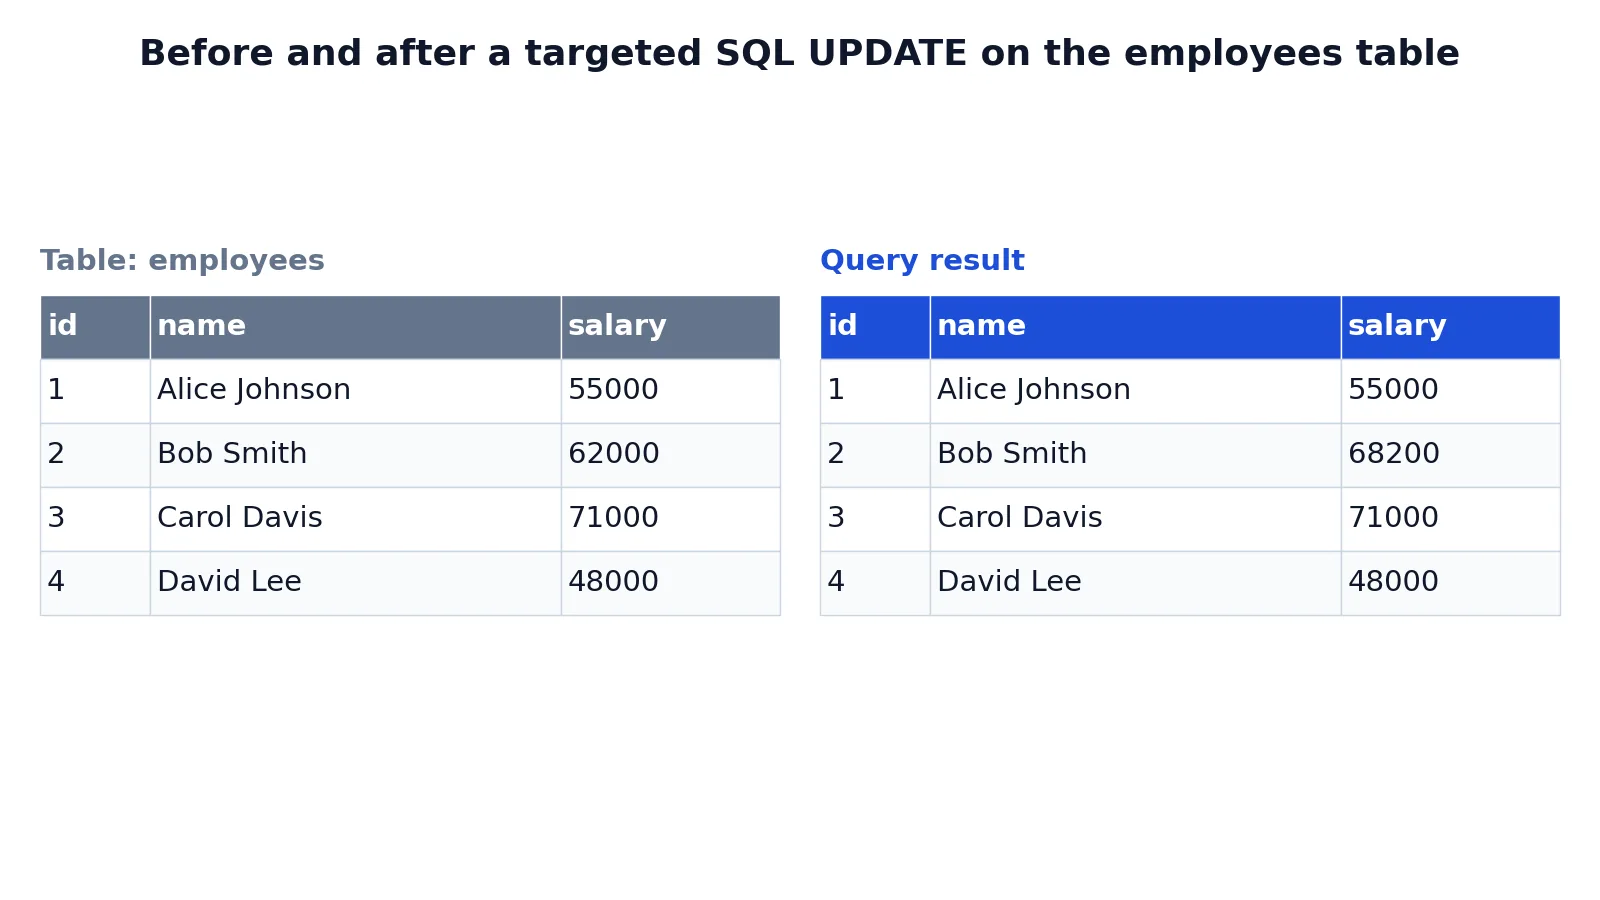The height and width of the screenshot is (900, 1600).
Task: Click Carol Davis in the employees table
Action: point(355,519)
